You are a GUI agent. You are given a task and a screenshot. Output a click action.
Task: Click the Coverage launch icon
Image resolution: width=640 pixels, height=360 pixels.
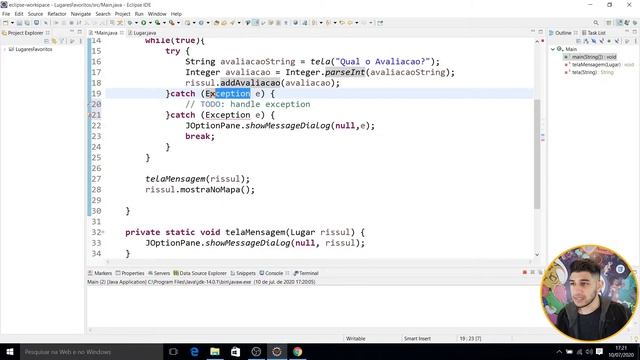(x=157, y=23)
